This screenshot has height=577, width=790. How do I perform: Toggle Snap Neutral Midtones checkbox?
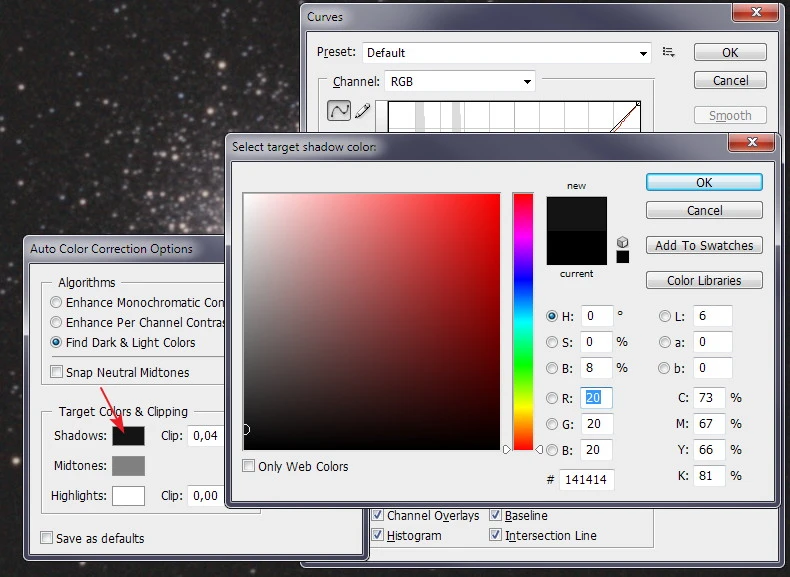click(x=57, y=372)
